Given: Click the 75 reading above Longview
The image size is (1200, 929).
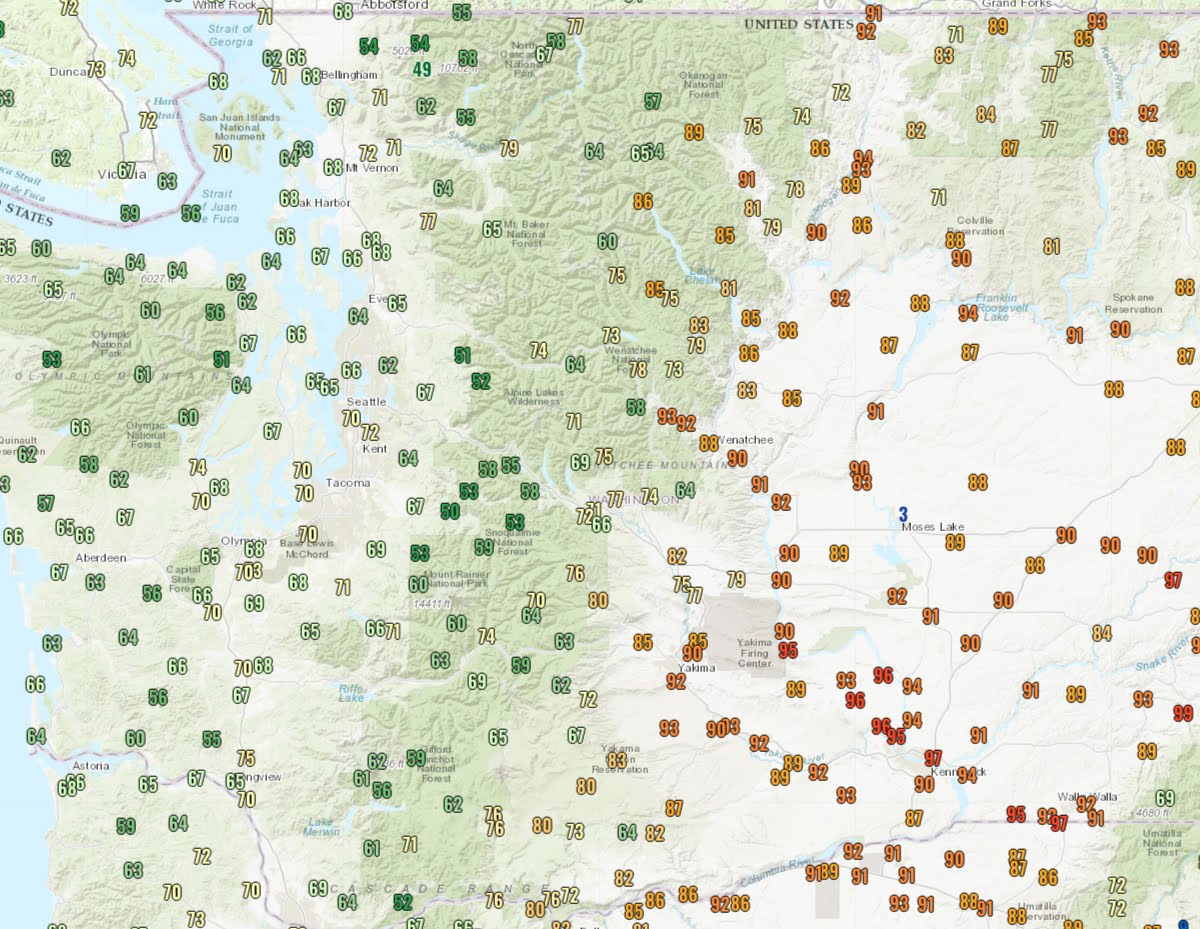Looking at the screenshot, I should [x=245, y=759].
